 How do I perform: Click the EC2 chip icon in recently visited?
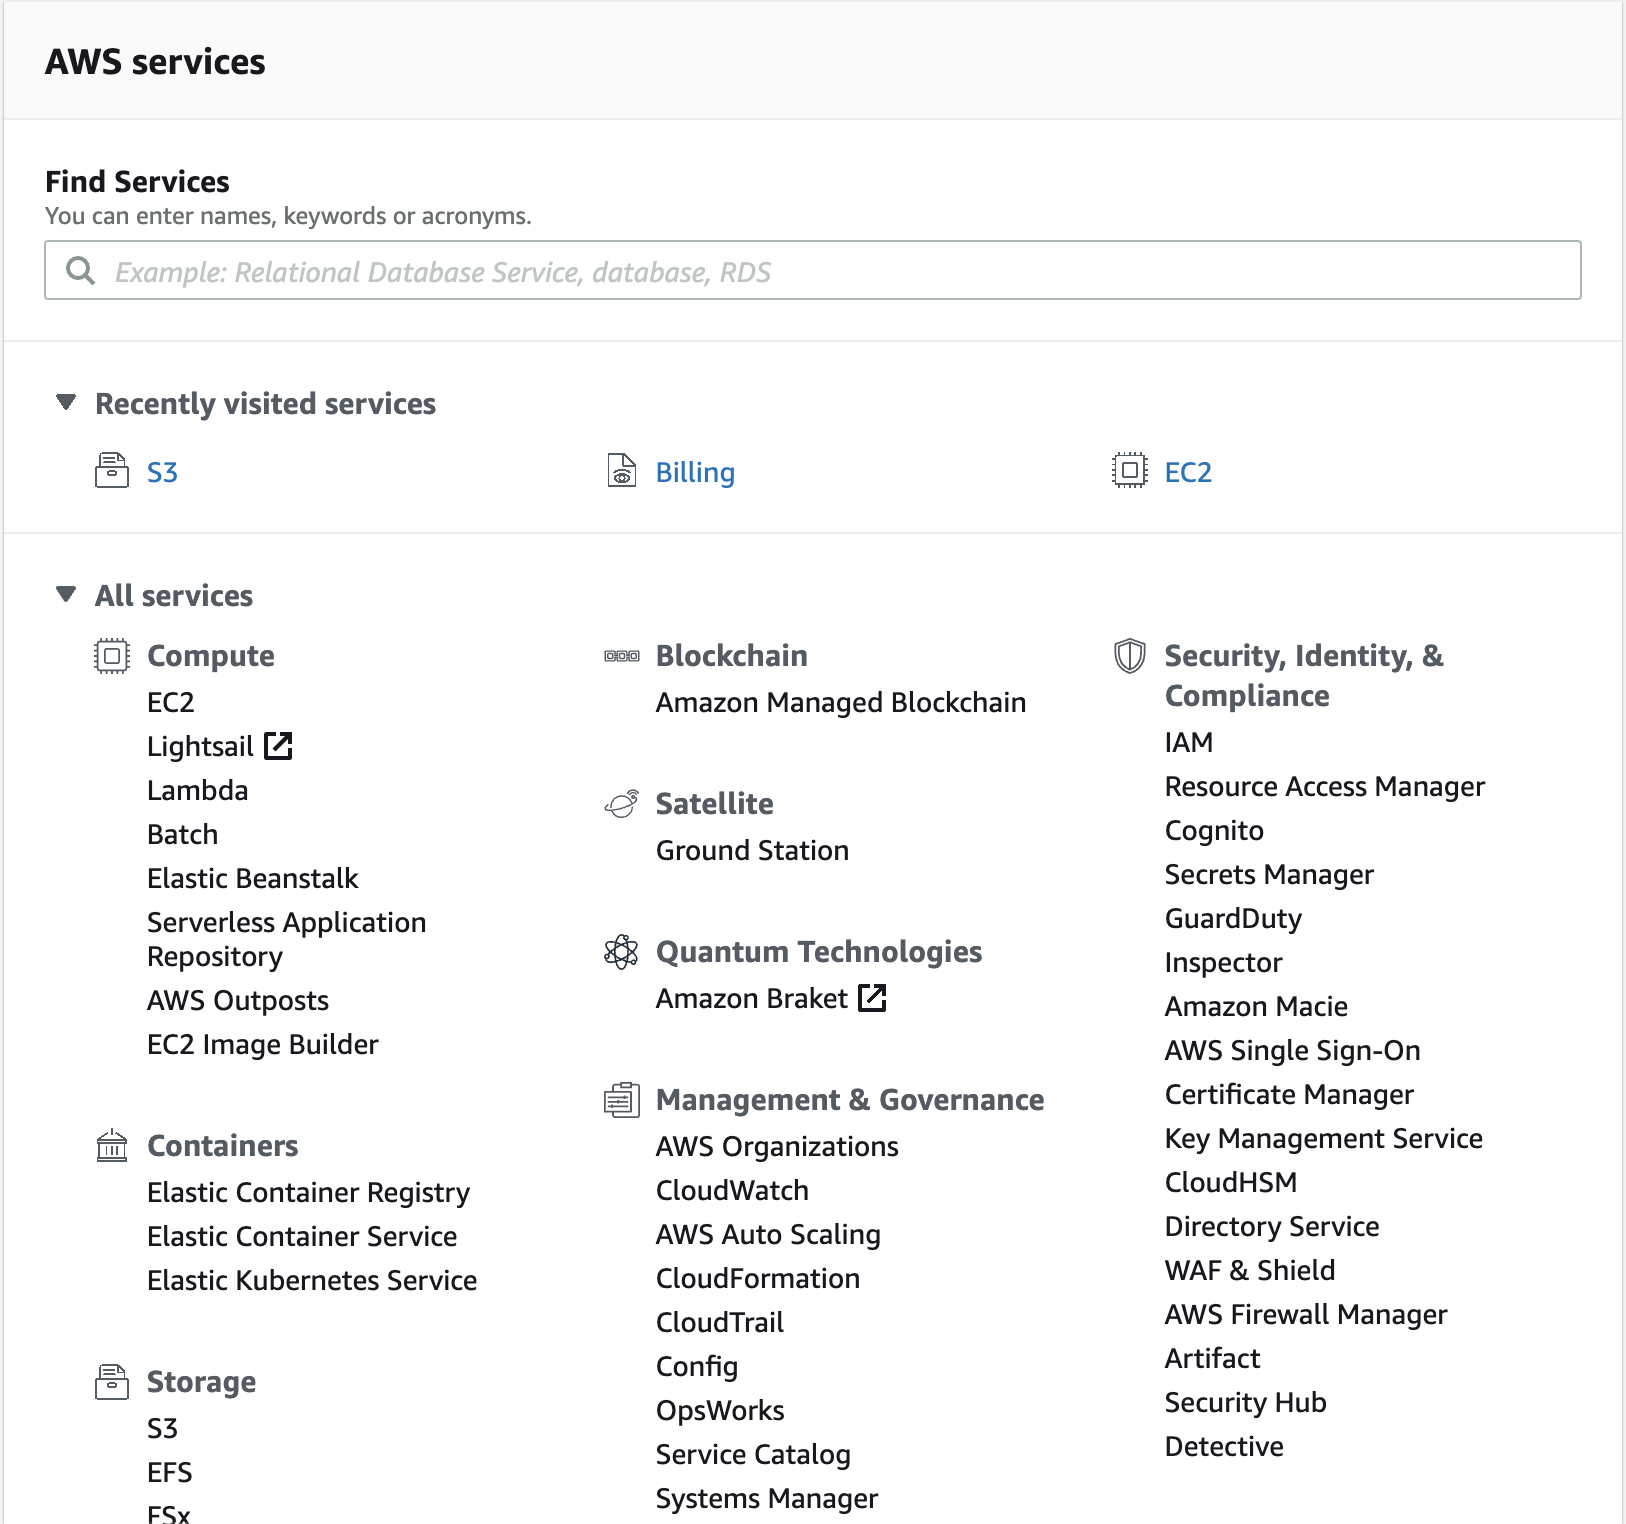point(1130,470)
